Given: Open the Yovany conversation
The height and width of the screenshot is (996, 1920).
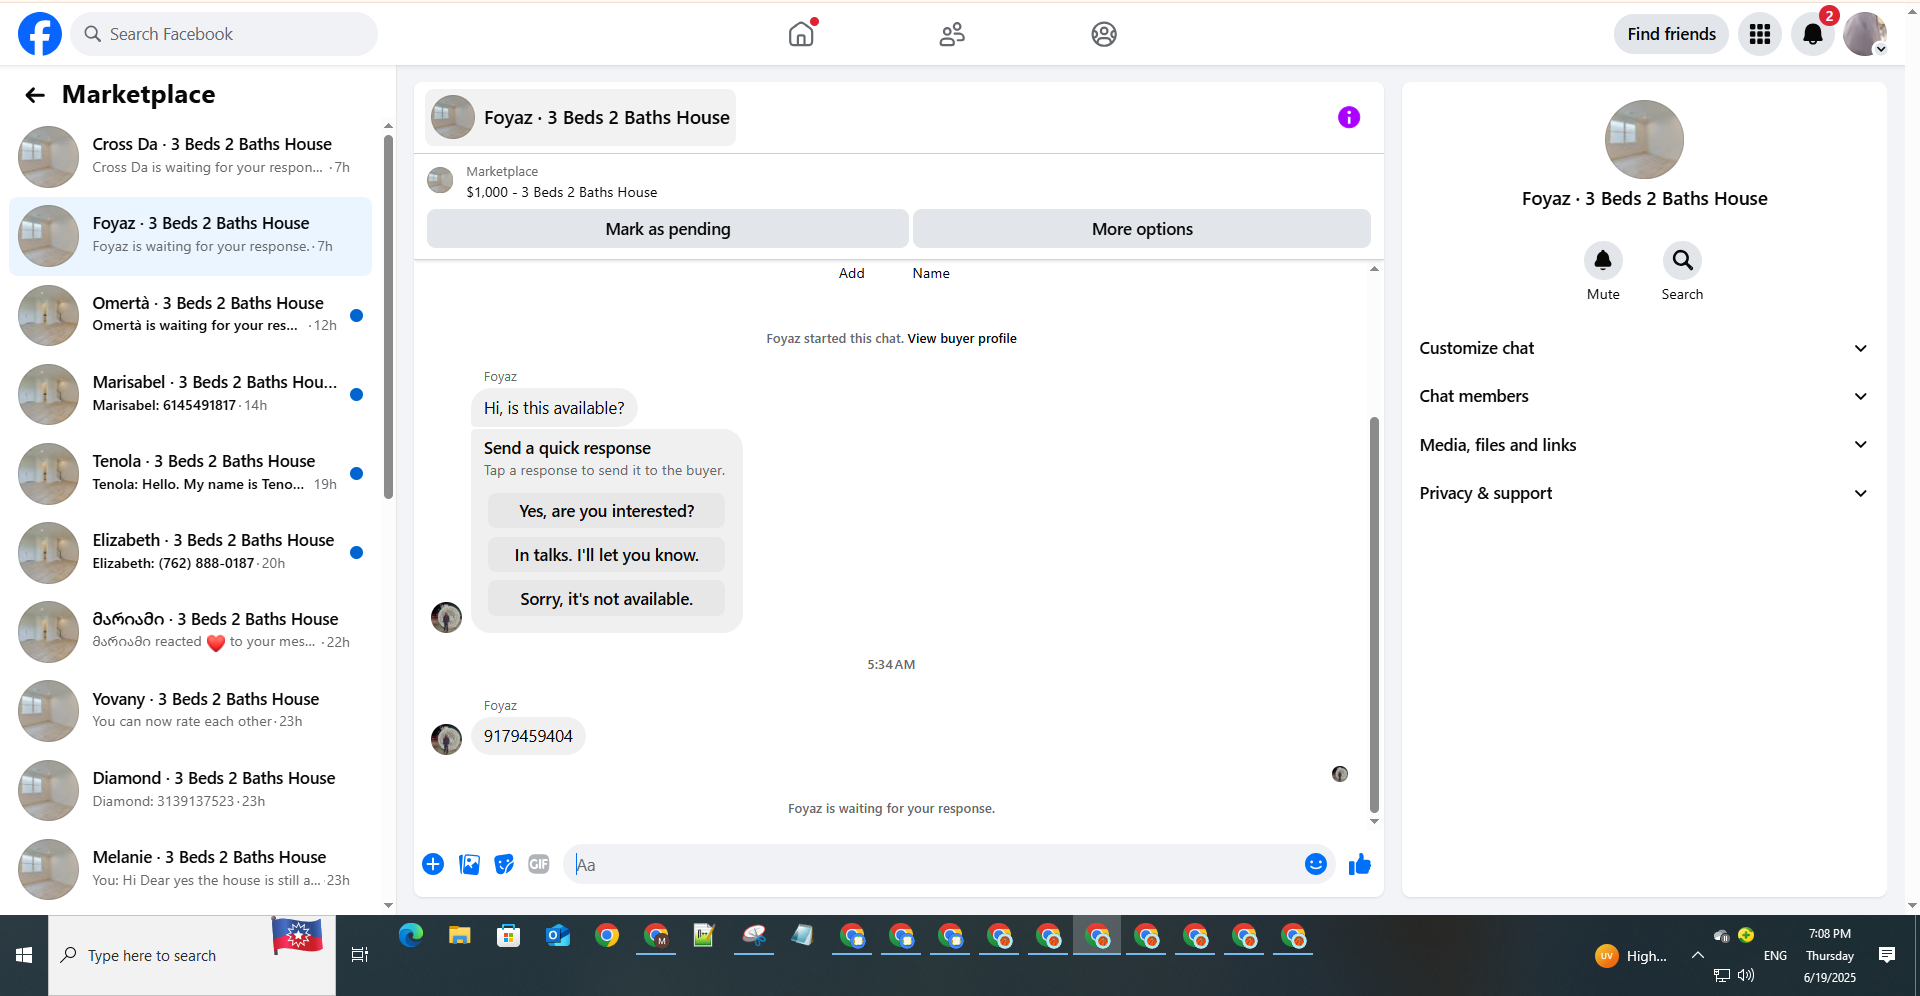Looking at the screenshot, I should pyautogui.click(x=190, y=710).
